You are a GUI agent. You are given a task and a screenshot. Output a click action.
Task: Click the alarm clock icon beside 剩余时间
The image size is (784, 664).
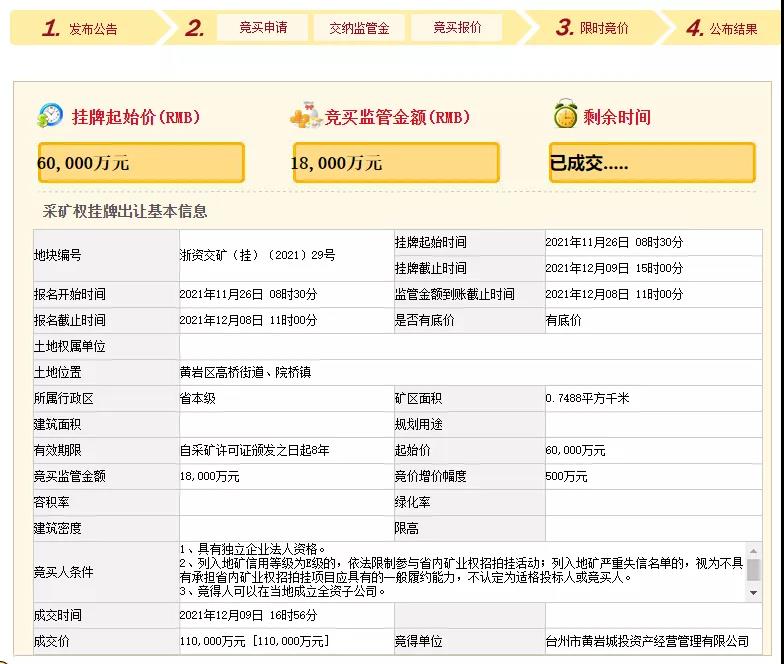click(566, 116)
